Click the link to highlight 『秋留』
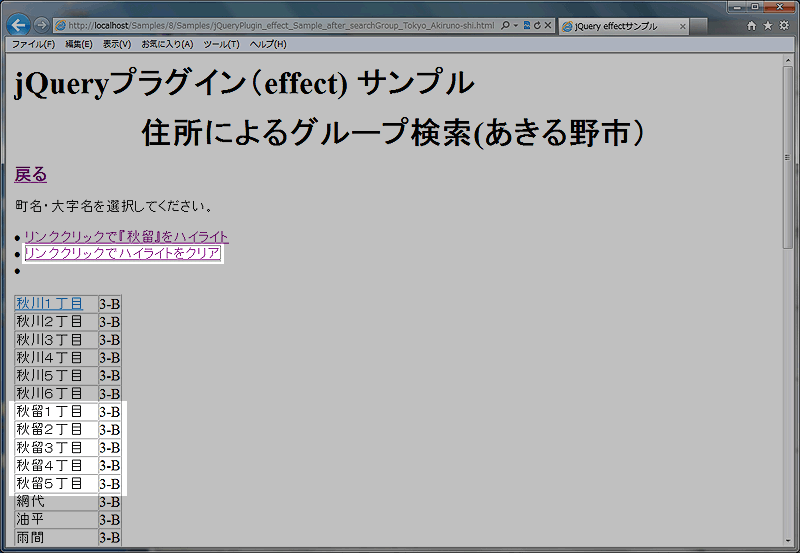The height and width of the screenshot is (553, 800). [127, 237]
